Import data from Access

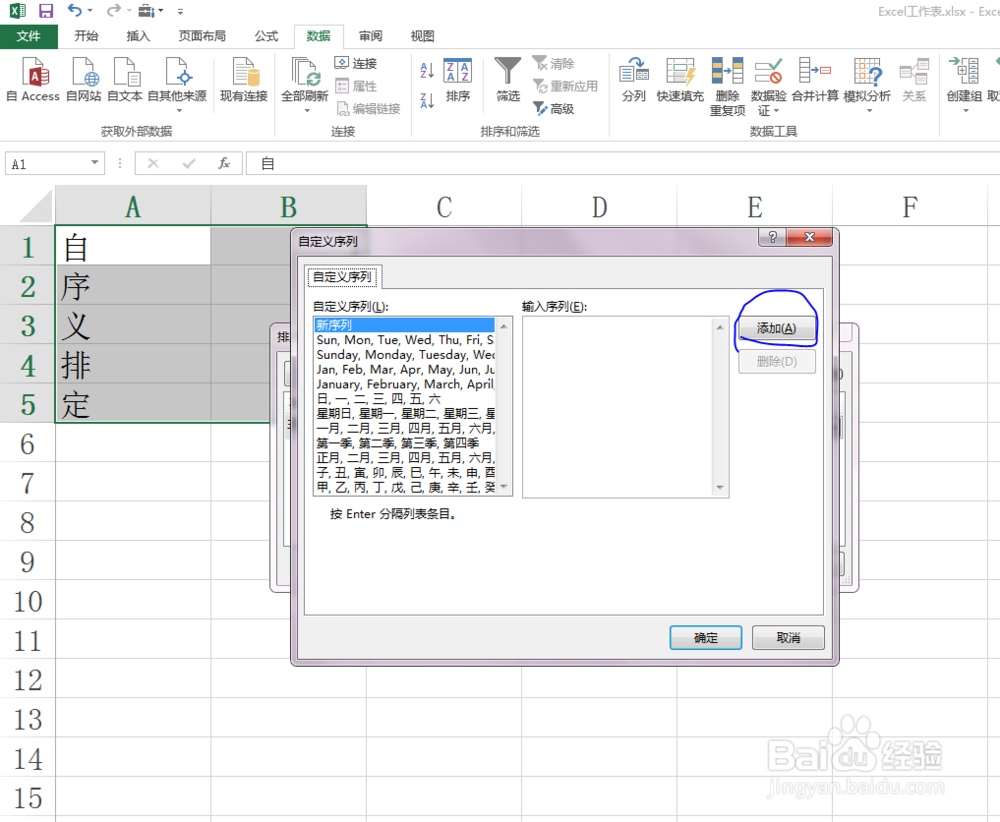coord(33,79)
